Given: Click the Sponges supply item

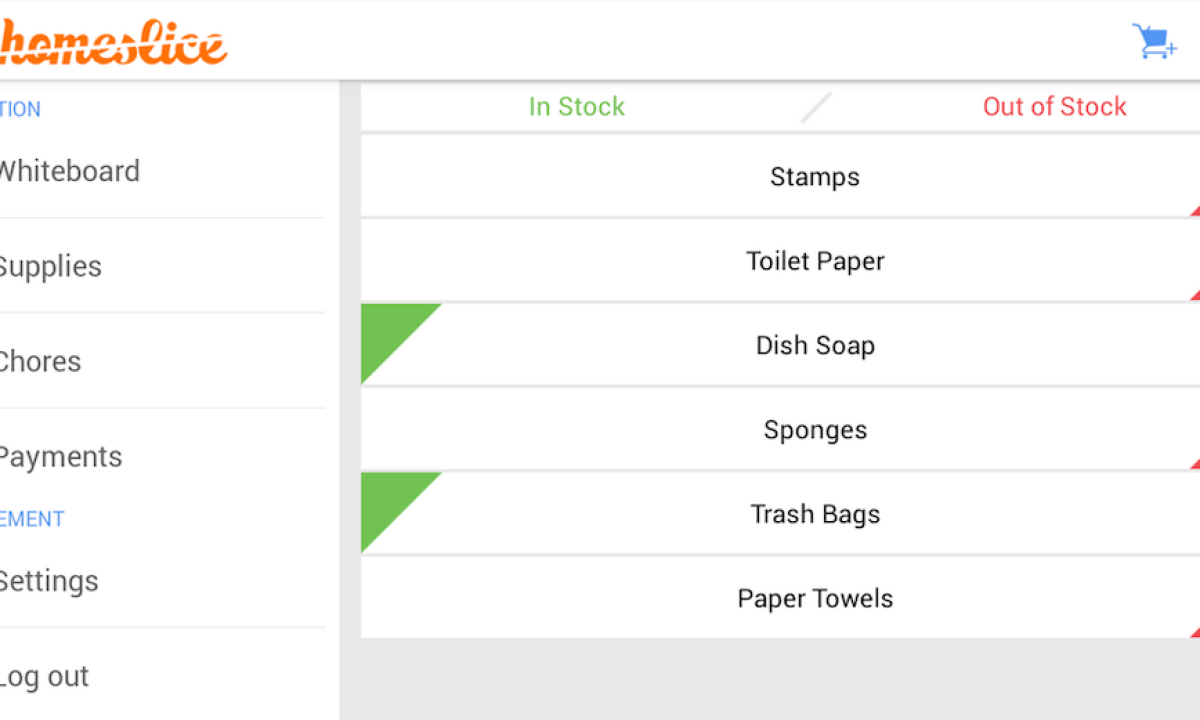Looking at the screenshot, I should (815, 430).
